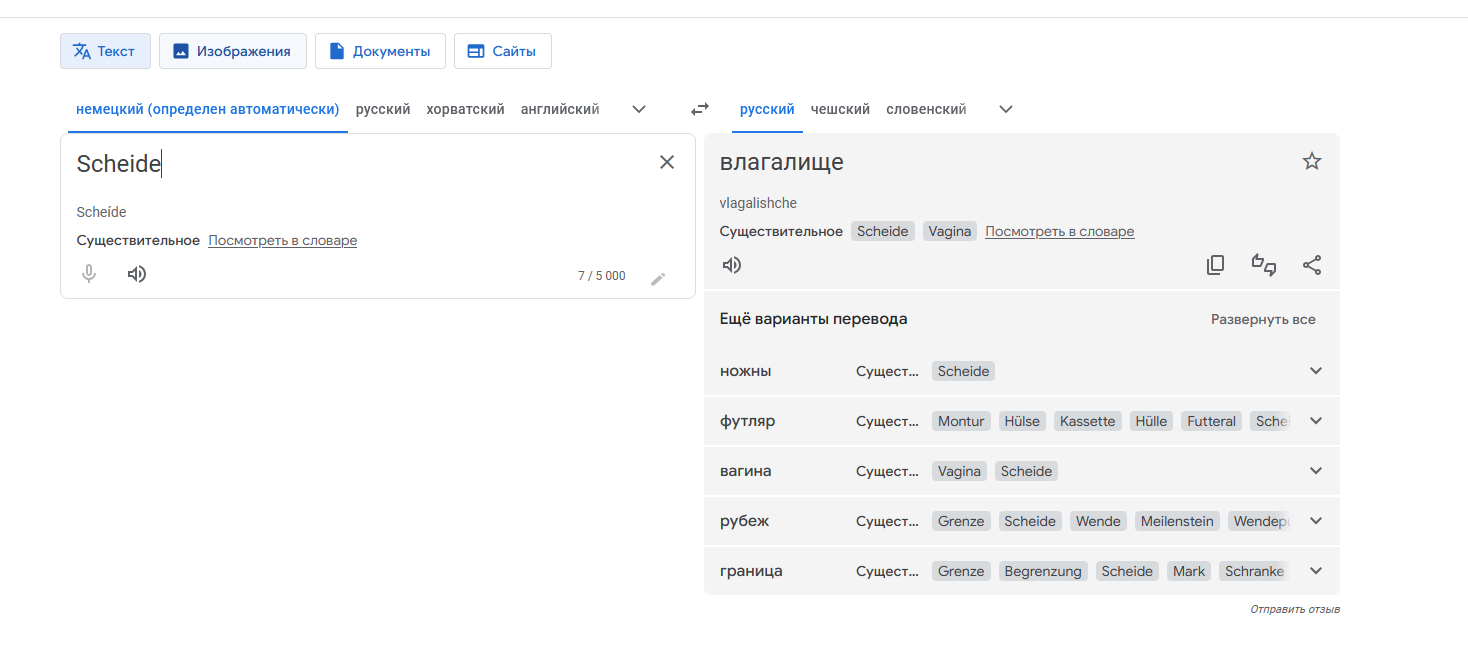
Task: Copy translation with the copy icon
Action: click(x=1216, y=265)
